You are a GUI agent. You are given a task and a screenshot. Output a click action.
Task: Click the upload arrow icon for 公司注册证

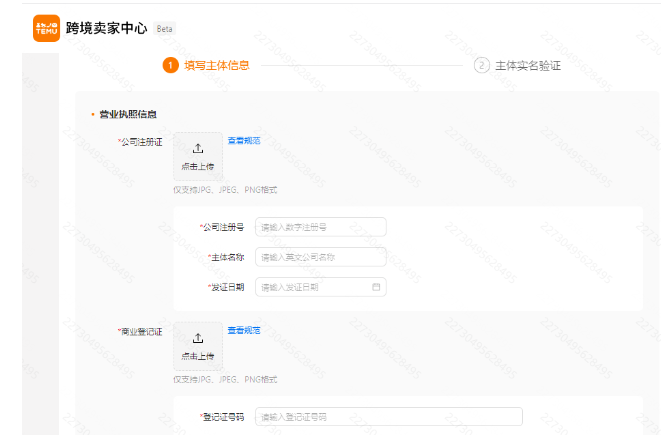pyautogui.click(x=197, y=148)
